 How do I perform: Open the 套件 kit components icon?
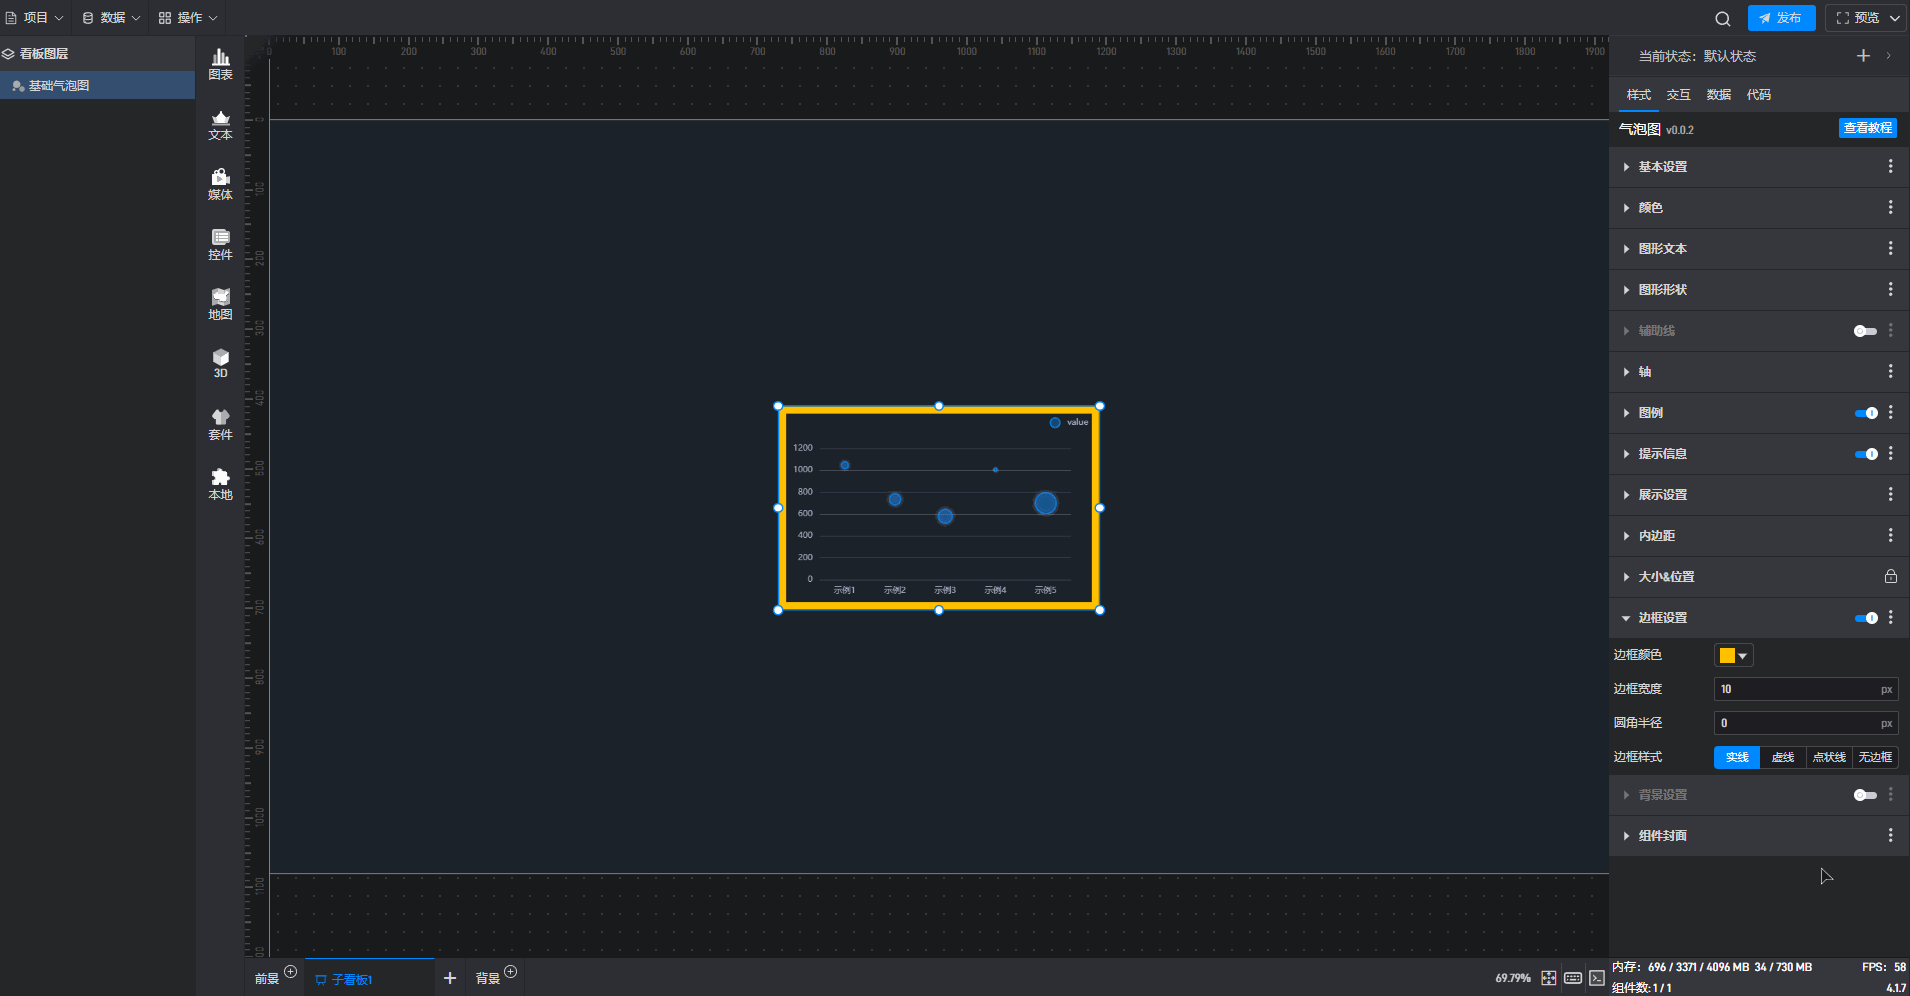[x=220, y=425]
